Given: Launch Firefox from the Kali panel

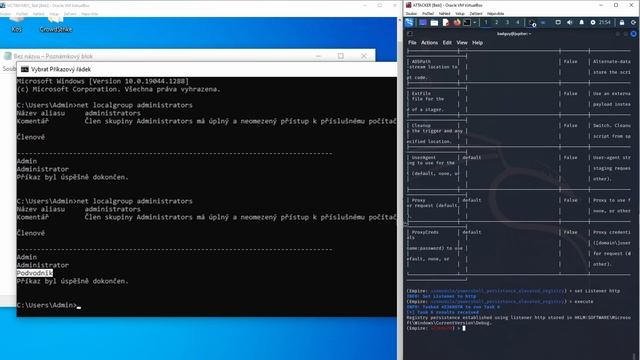Looking at the screenshot, I should coord(457,23).
